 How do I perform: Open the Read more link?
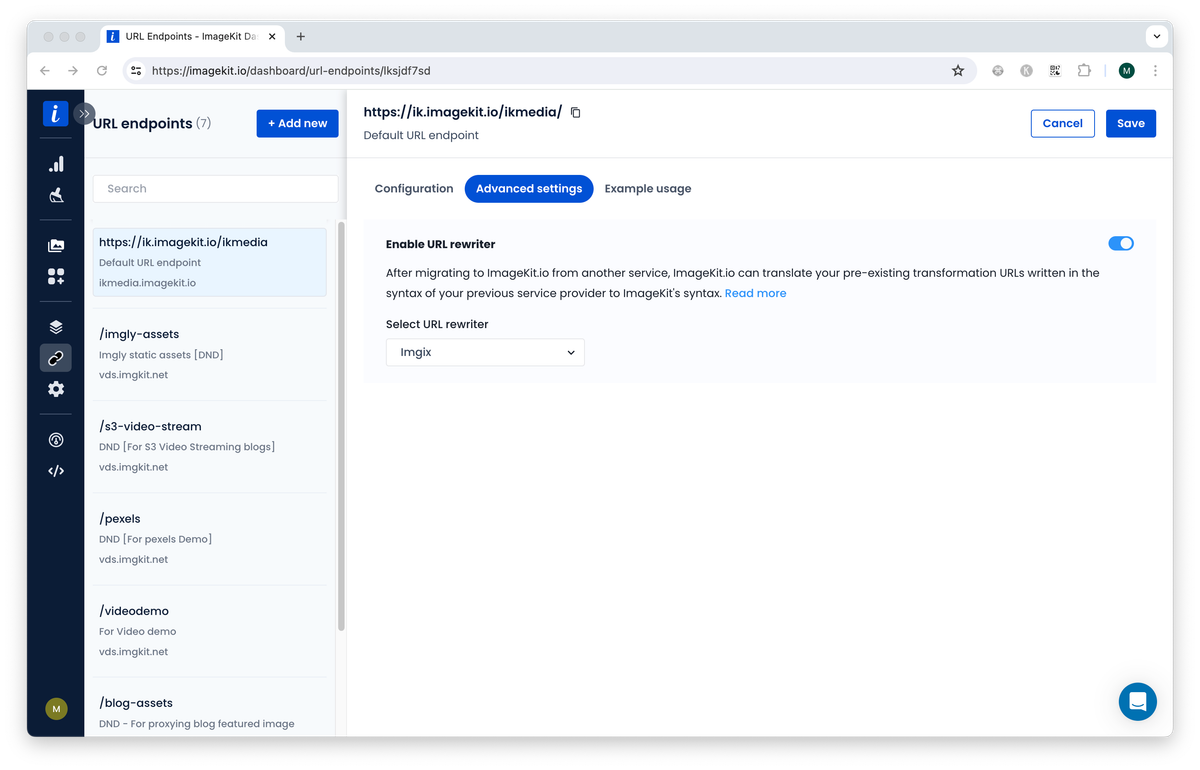755,293
